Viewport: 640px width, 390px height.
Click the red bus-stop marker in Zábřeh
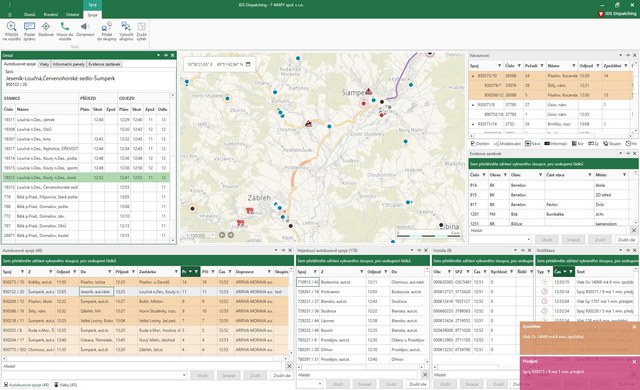coord(249,211)
